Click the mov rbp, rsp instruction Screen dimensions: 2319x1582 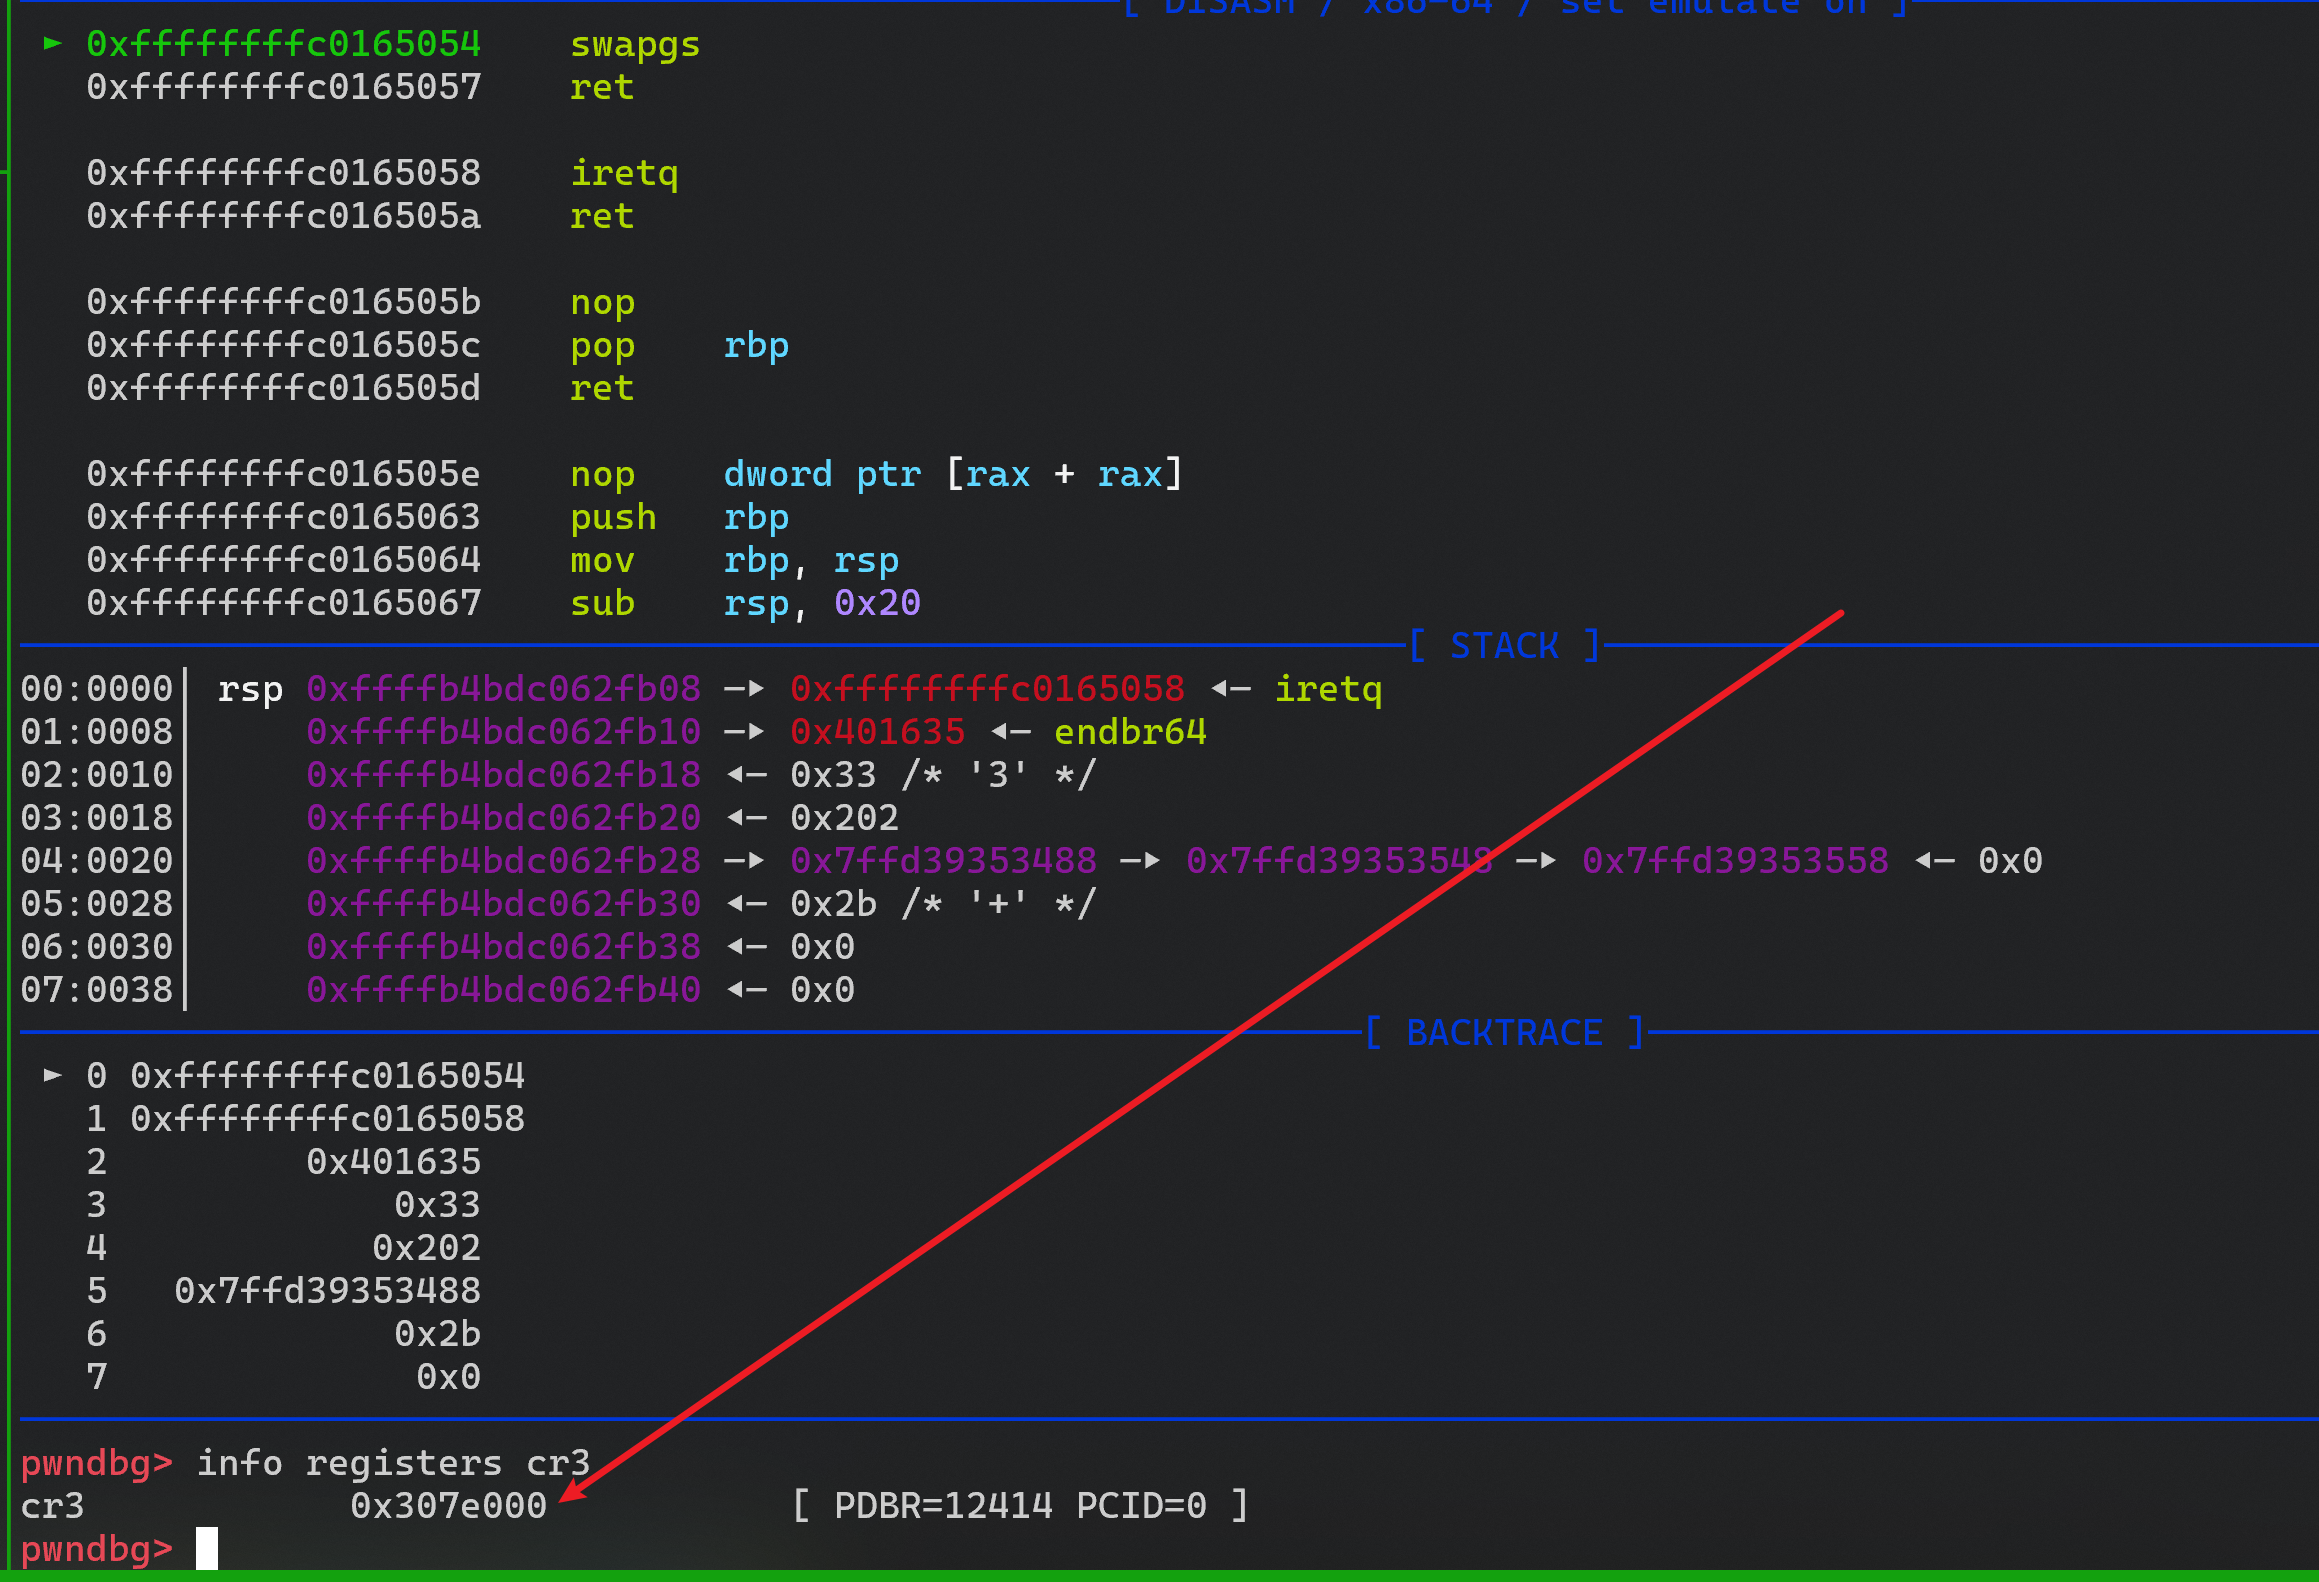(x=734, y=561)
